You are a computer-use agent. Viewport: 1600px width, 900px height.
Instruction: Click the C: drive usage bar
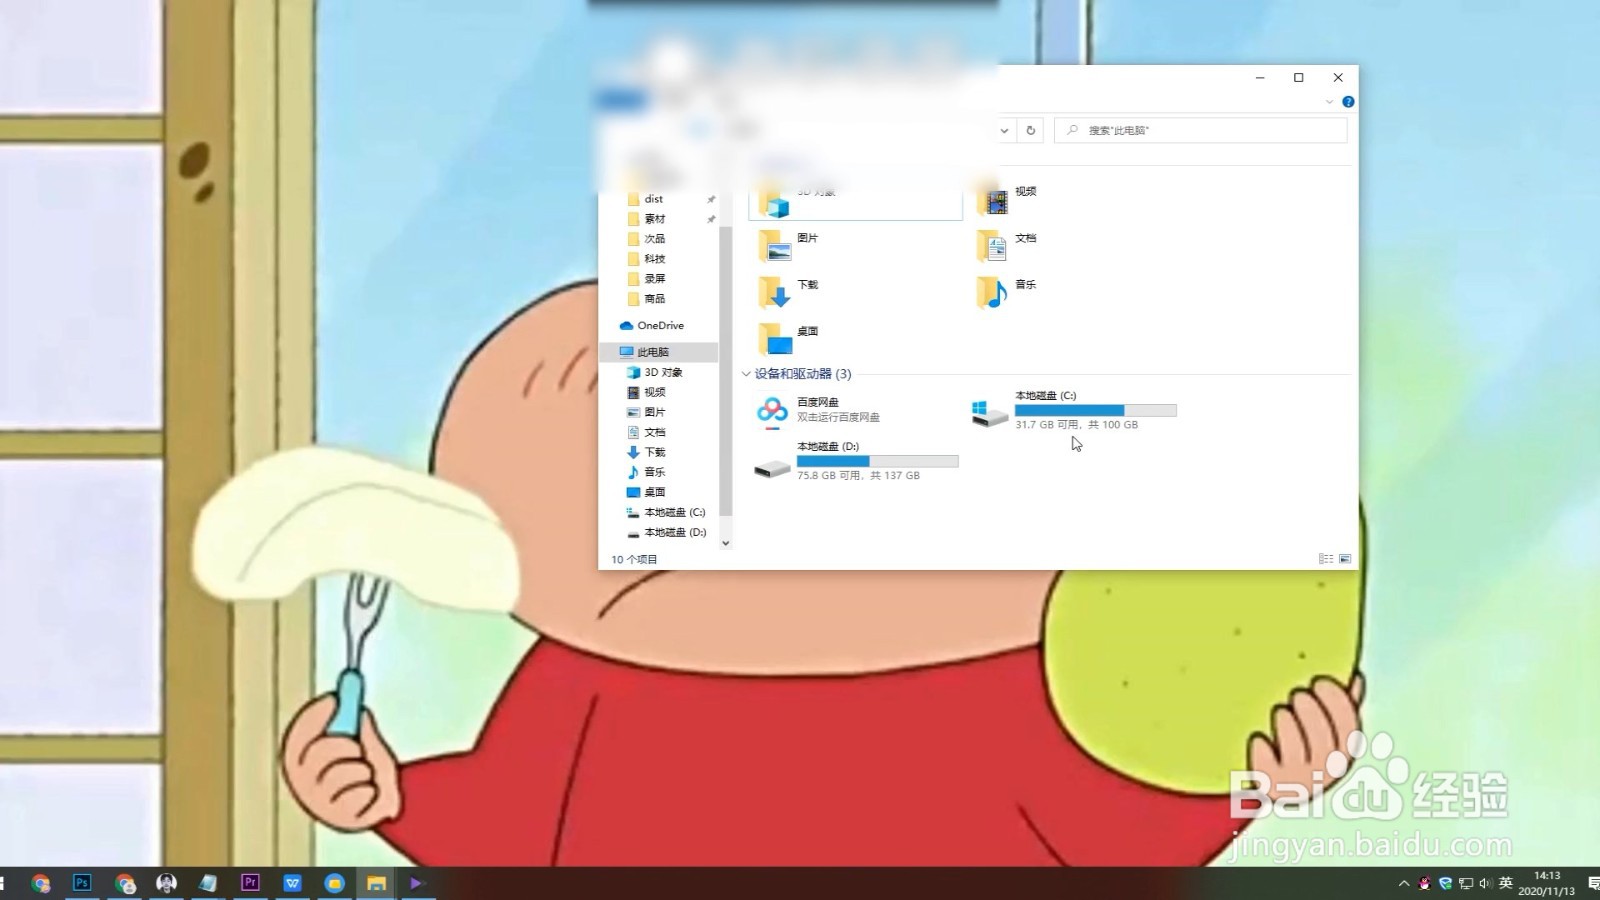[1096, 410]
